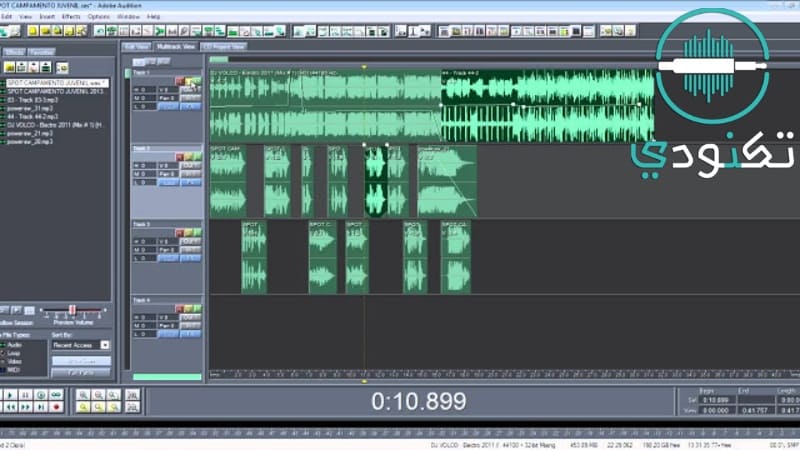Switch to the Favorites panel tab
This screenshot has height=450, width=800.
tap(41, 52)
